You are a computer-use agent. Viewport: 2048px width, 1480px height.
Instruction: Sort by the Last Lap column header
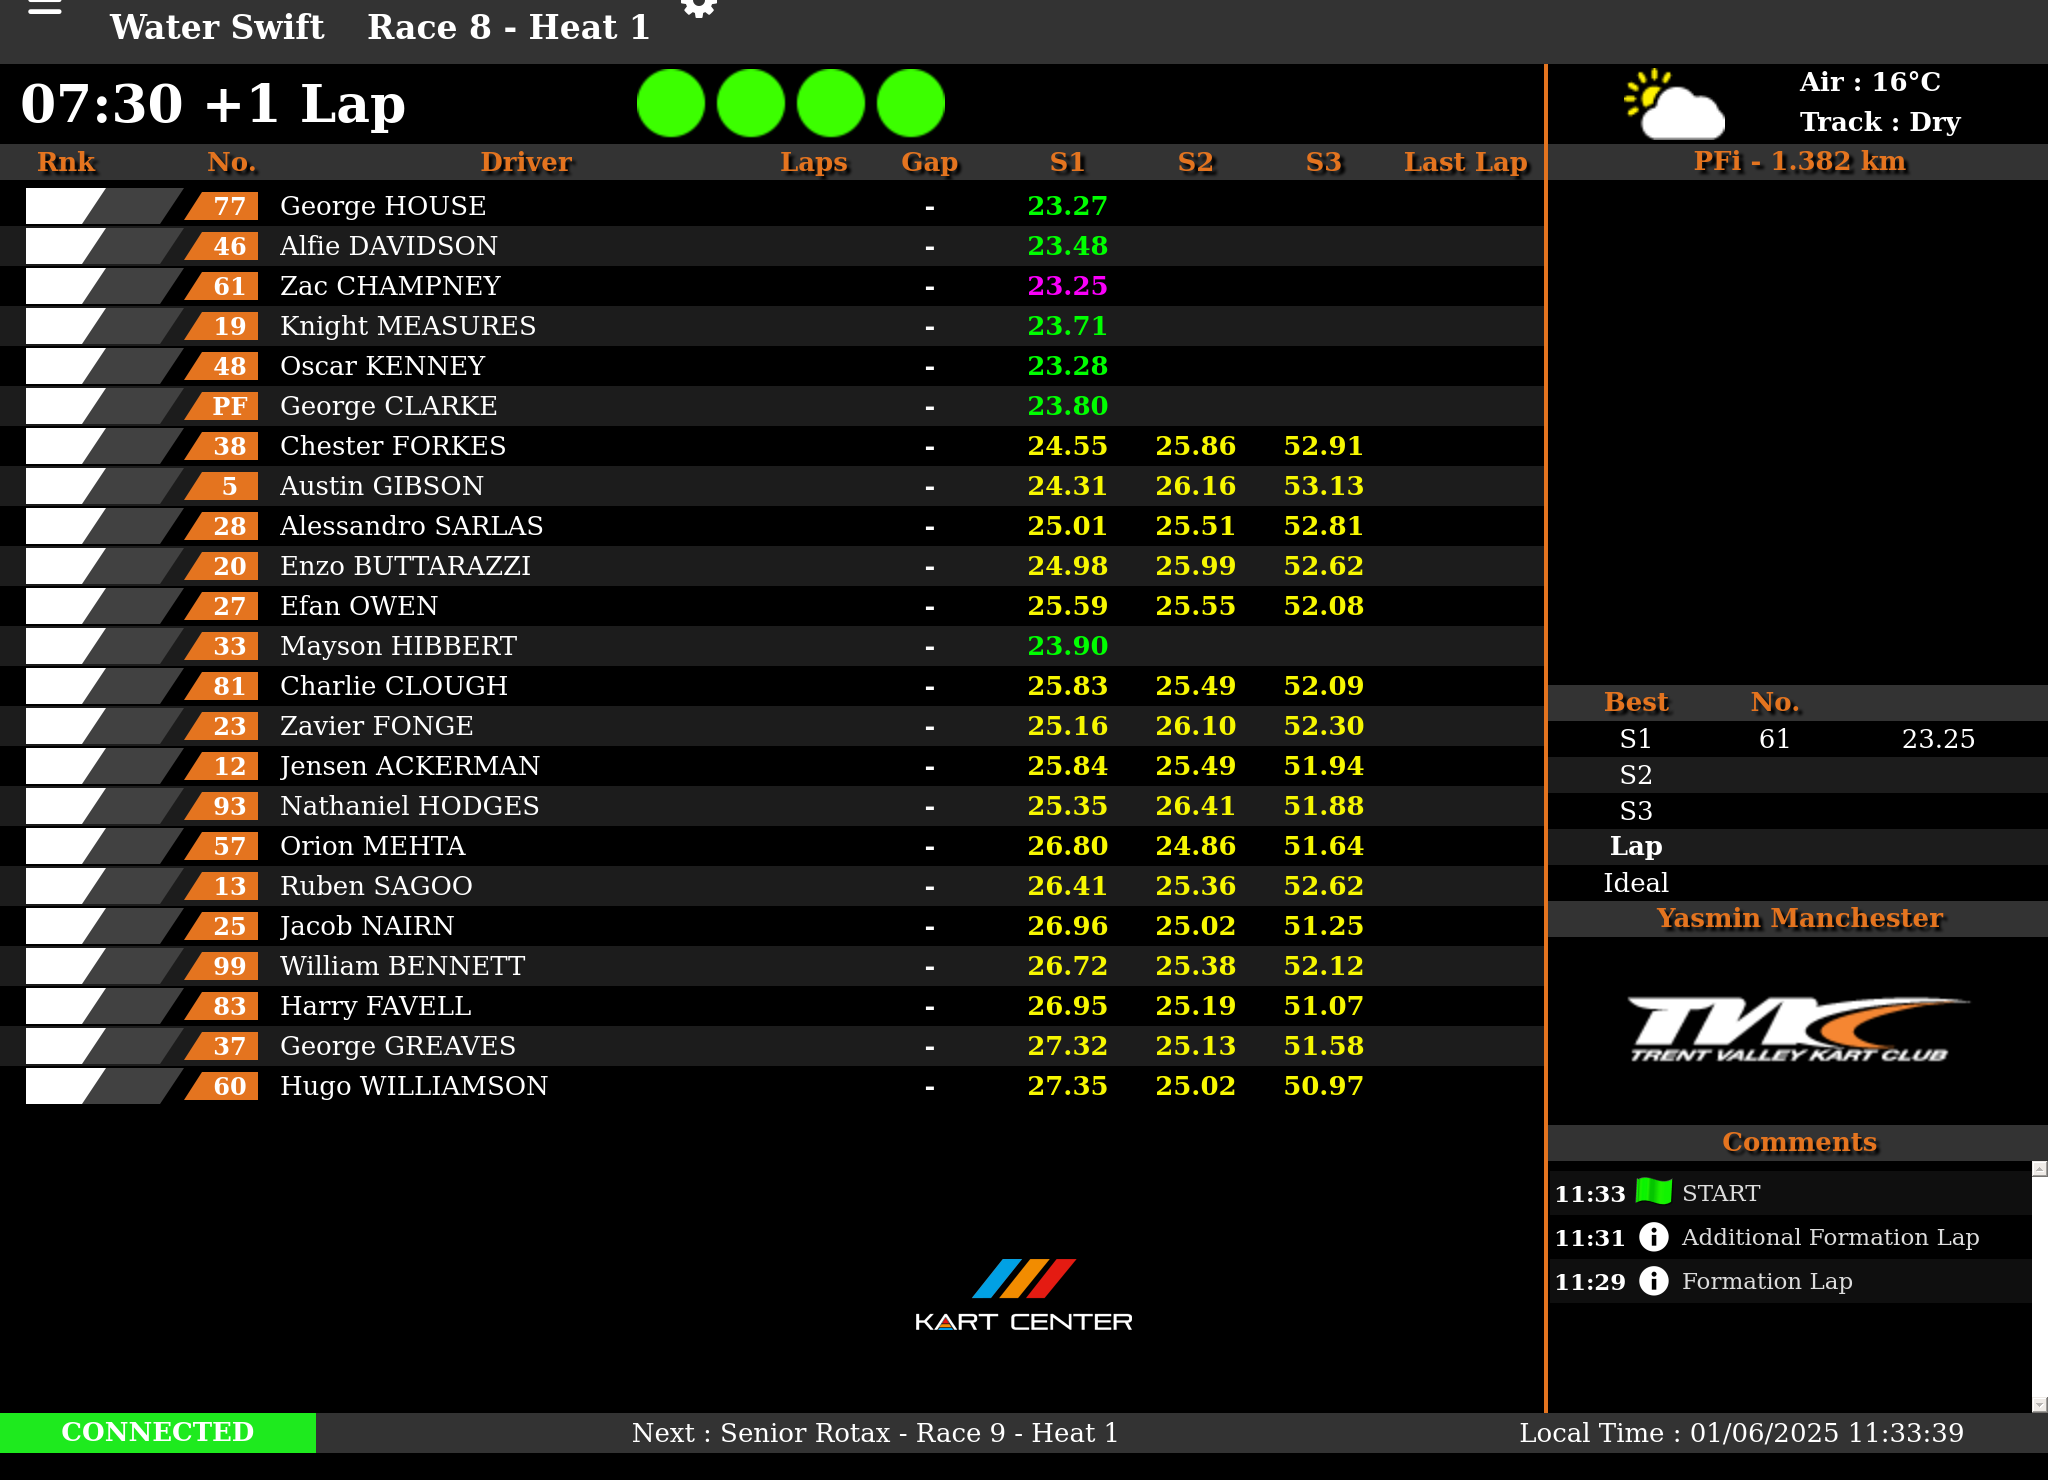1465,162
